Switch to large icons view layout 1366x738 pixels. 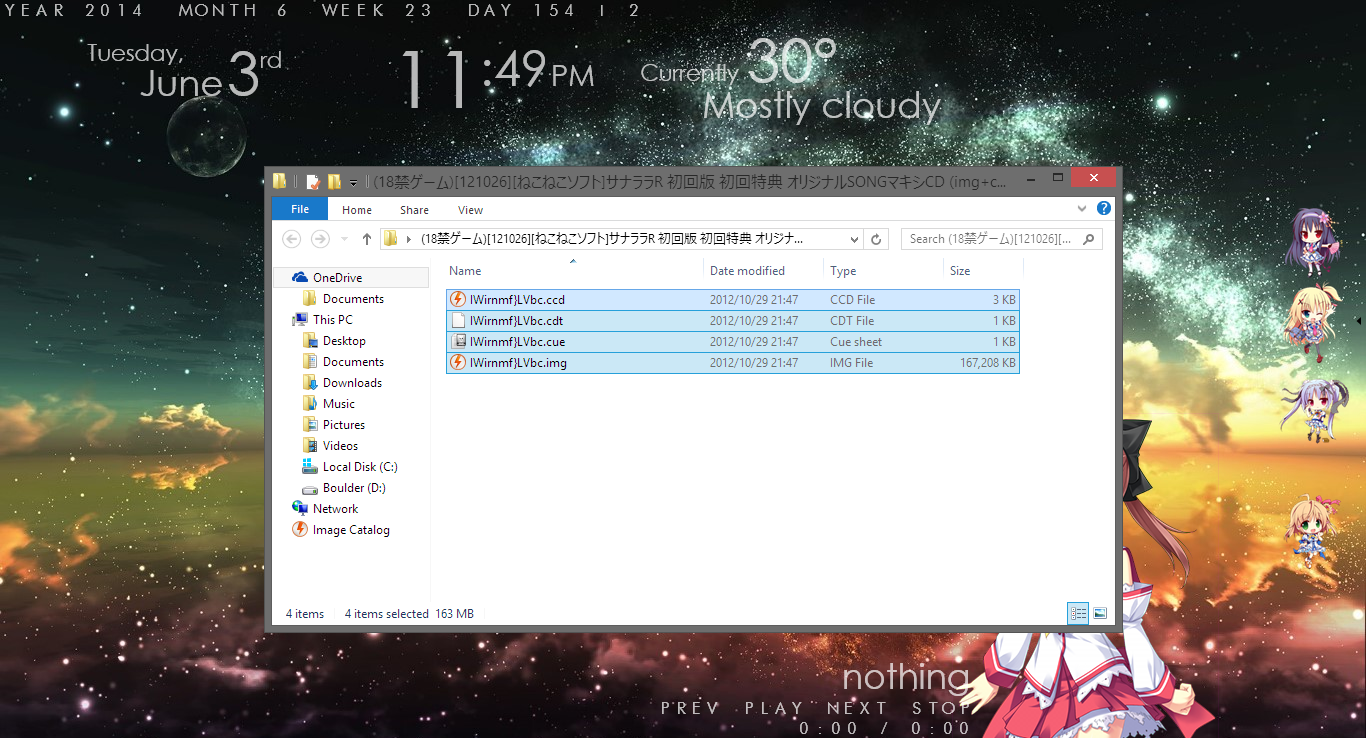click(1100, 614)
